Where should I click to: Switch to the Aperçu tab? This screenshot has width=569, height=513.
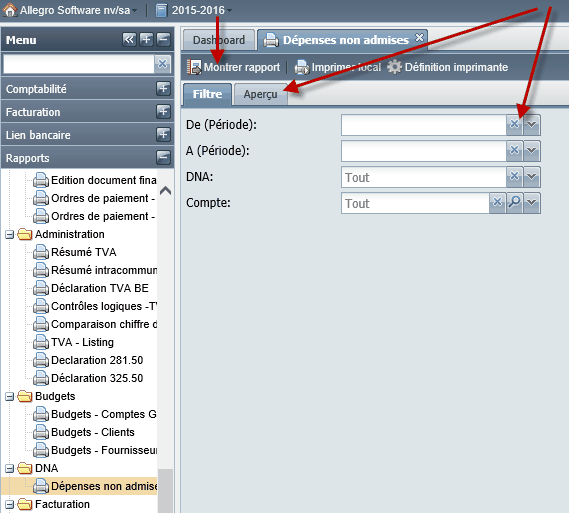tap(261, 94)
